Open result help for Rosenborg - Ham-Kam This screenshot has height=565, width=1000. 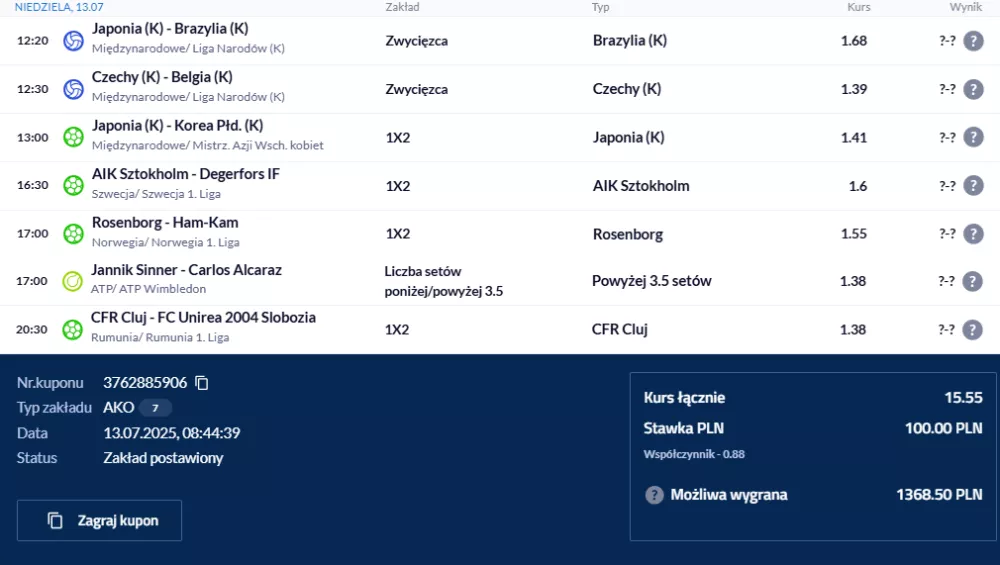click(x=973, y=234)
